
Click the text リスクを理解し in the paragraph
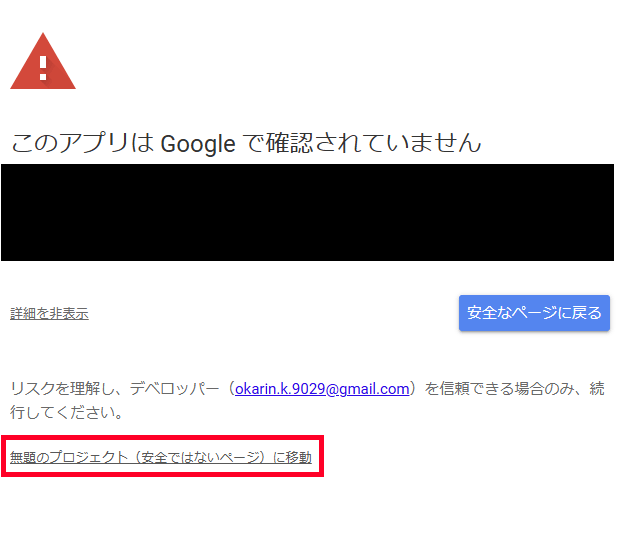coord(62,389)
